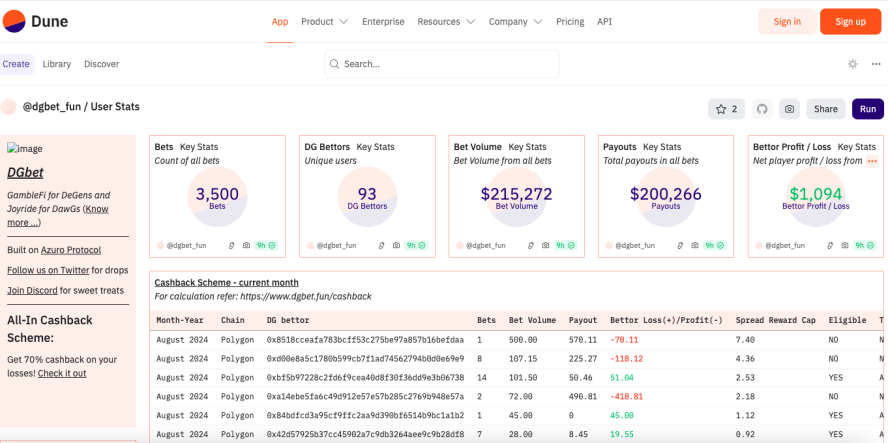Click the camera screenshot icon beside Share

pyautogui.click(x=789, y=109)
